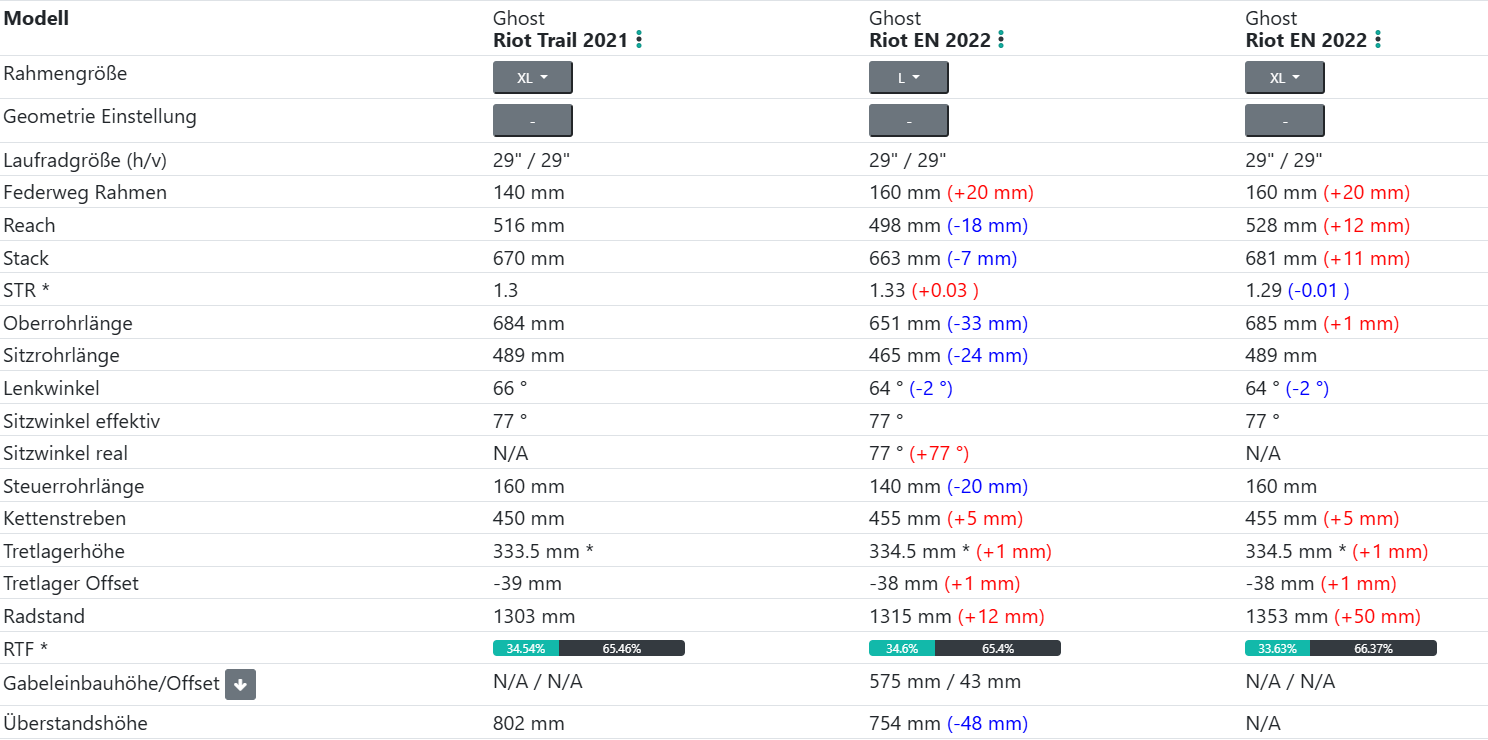Open the XL frame size dropdown for Riot Trail 2021
This screenshot has width=1488, height=740.
(x=532, y=78)
